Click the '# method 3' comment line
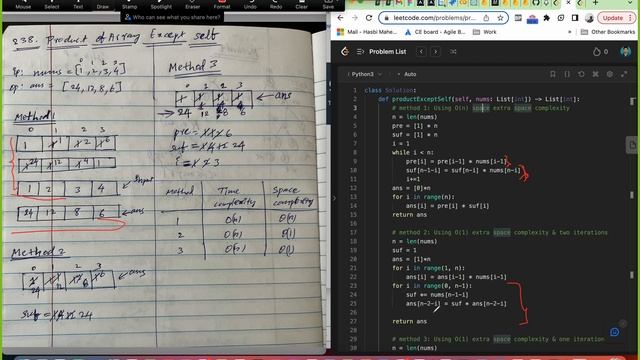 [x=498, y=339]
